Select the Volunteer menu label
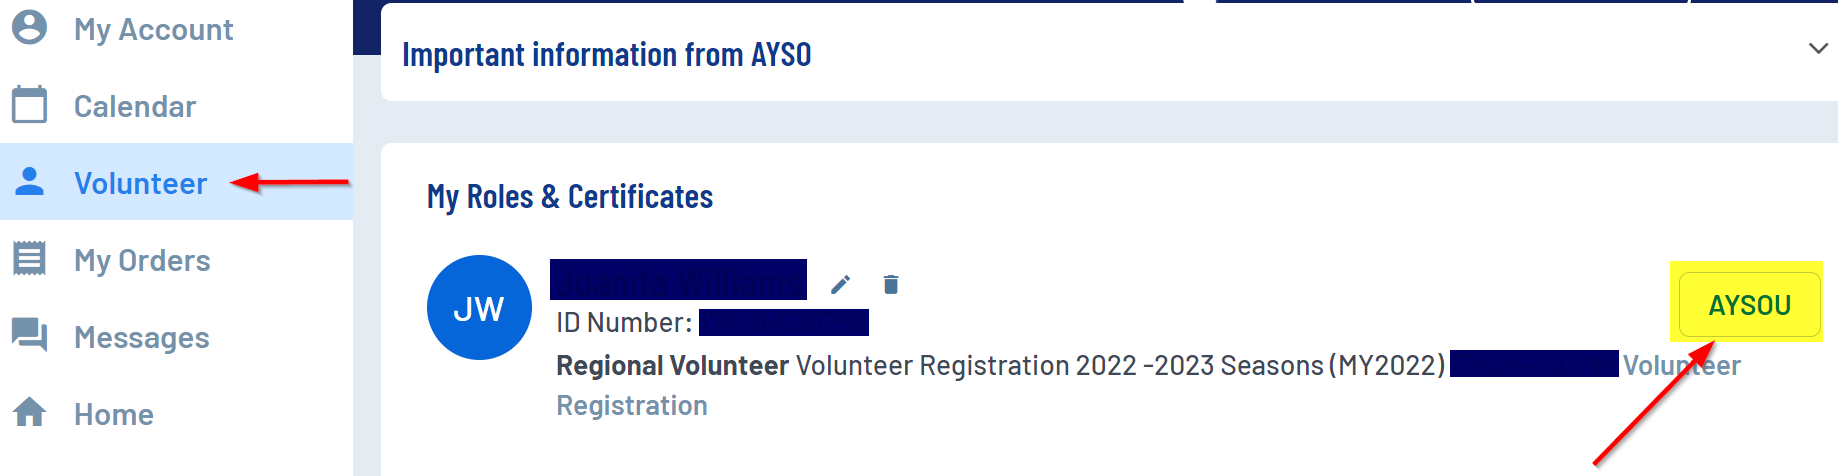Viewport: 1838px width, 476px height. [140, 183]
